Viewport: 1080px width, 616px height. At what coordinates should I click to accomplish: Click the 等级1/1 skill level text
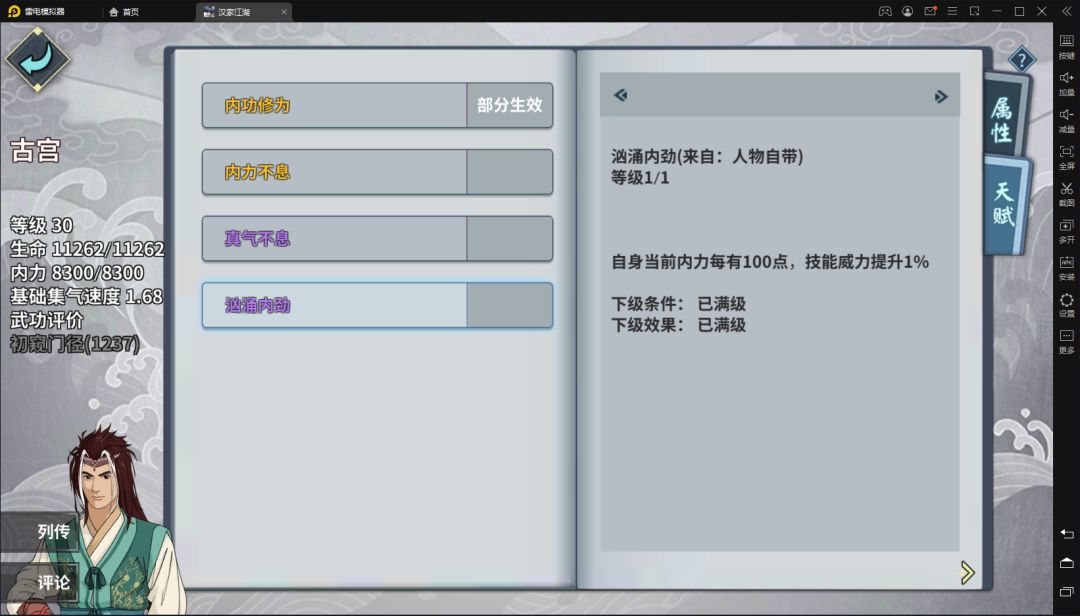[641, 178]
